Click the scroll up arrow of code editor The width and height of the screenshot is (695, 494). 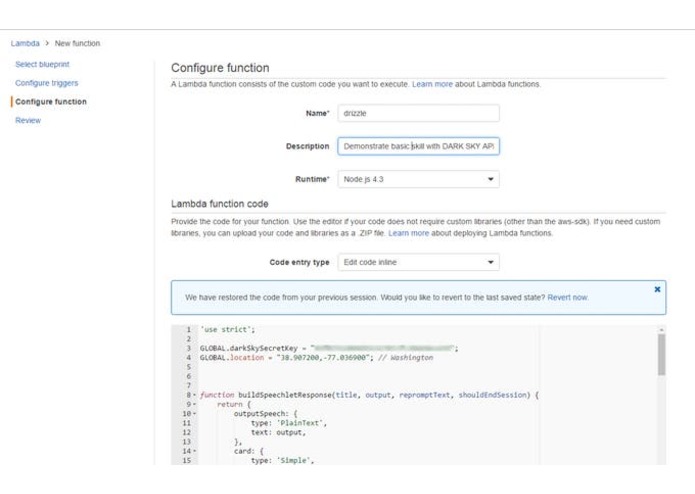tap(661, 330)
